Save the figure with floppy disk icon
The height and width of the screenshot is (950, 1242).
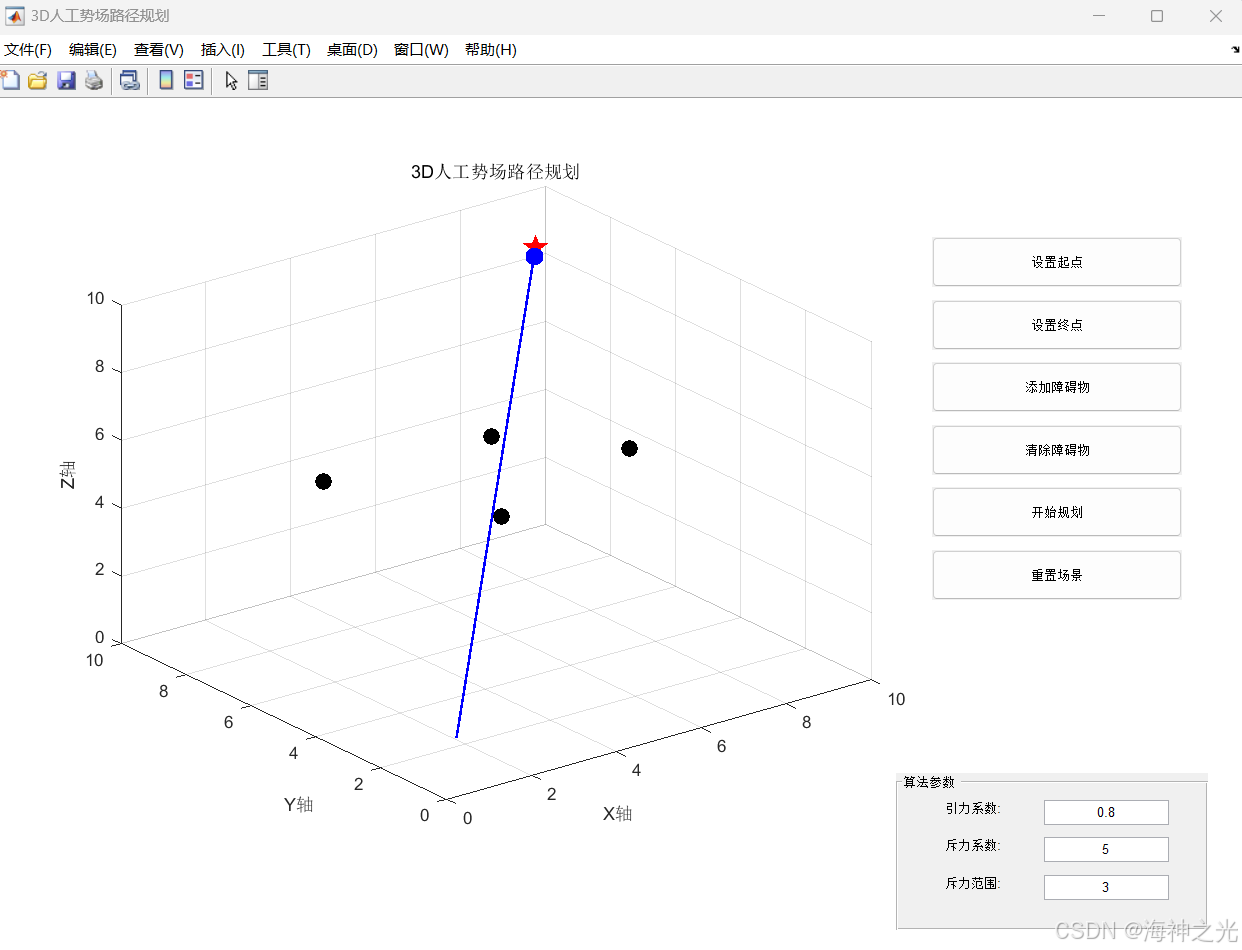[66, 81]
